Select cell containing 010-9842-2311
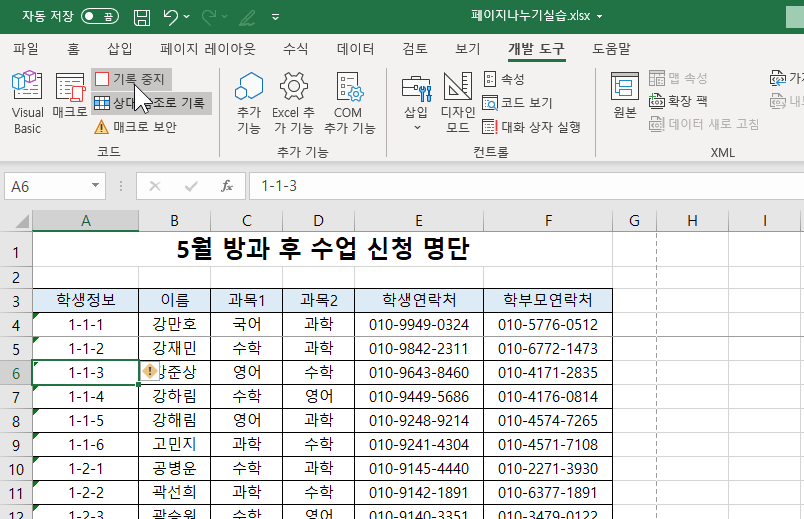 (418, 349)
